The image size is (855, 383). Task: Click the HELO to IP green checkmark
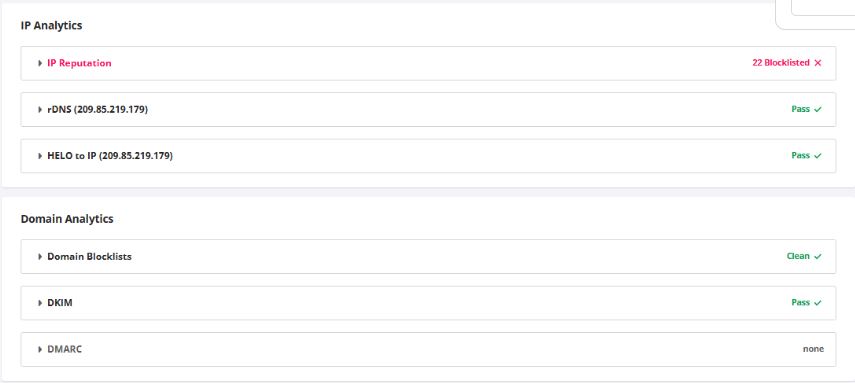817,156
